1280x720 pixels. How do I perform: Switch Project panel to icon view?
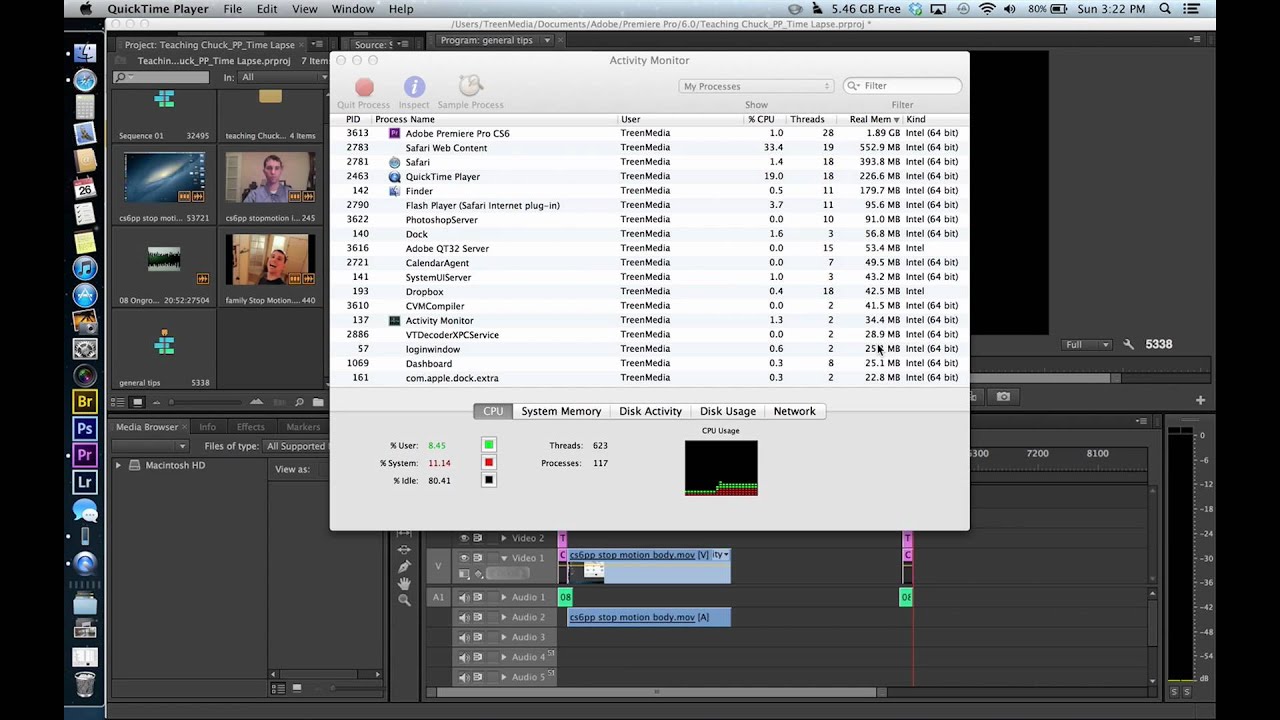(137, 402)
